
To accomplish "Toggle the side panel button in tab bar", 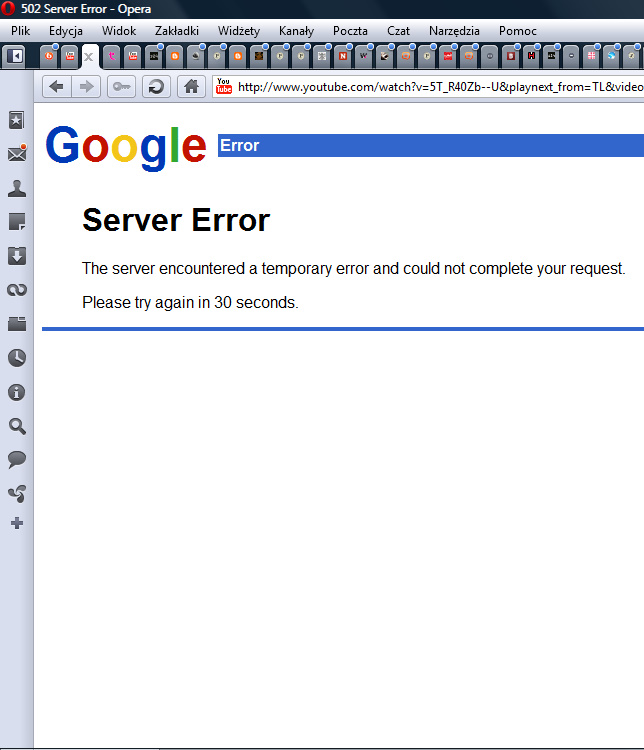I will [15, 56].
